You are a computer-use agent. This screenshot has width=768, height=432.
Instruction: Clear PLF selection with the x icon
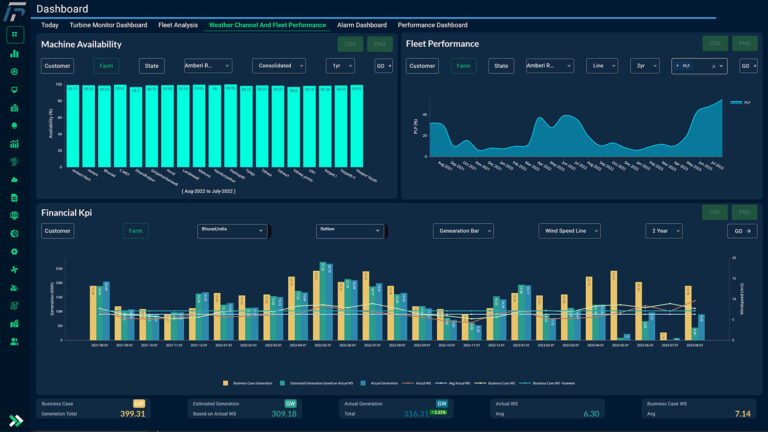point(714,66)
